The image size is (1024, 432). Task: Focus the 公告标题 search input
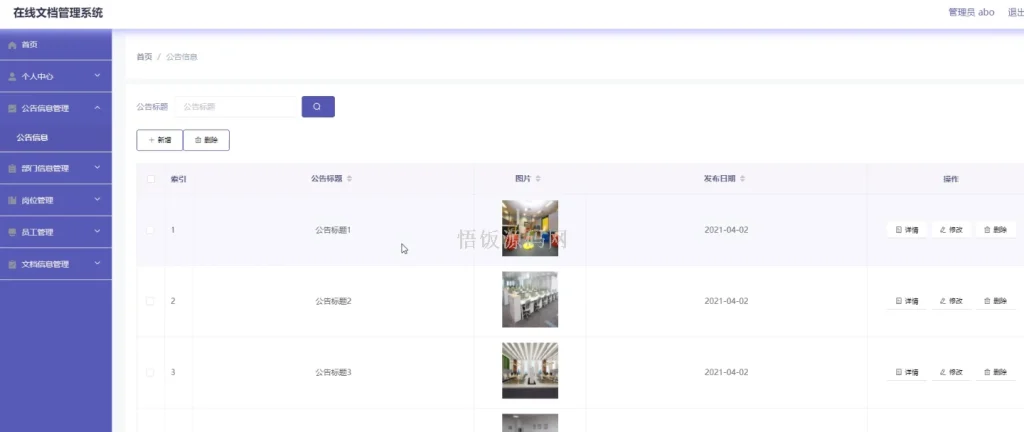click(x=236, y=106)
